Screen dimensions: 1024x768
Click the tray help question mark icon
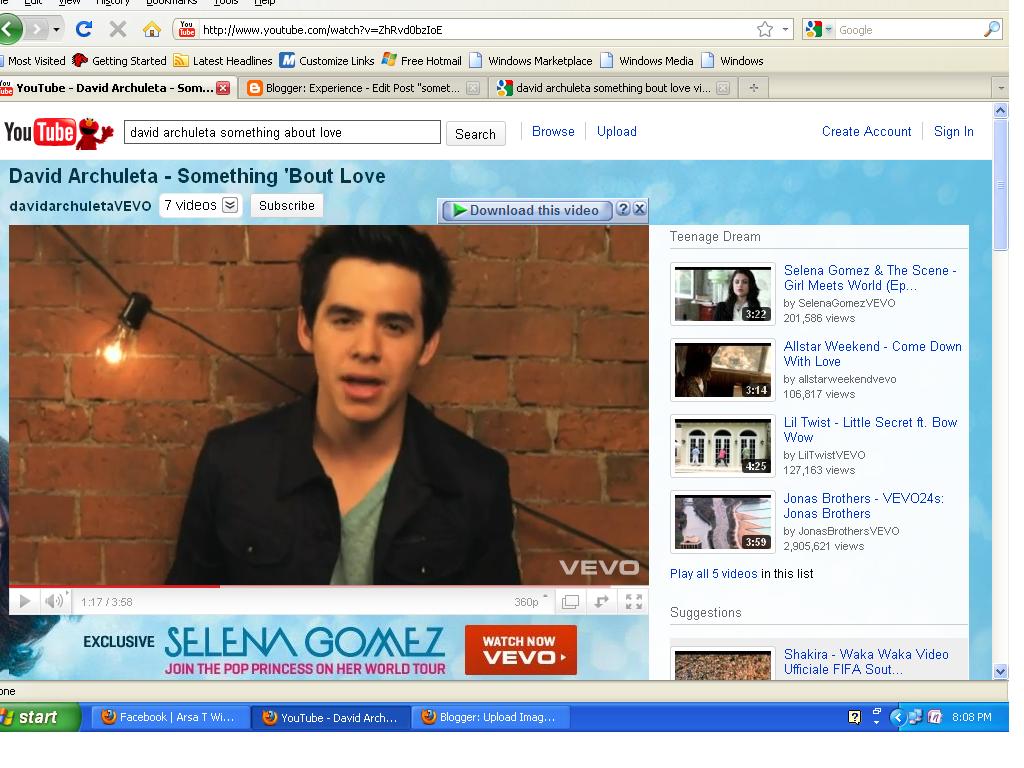854,717
